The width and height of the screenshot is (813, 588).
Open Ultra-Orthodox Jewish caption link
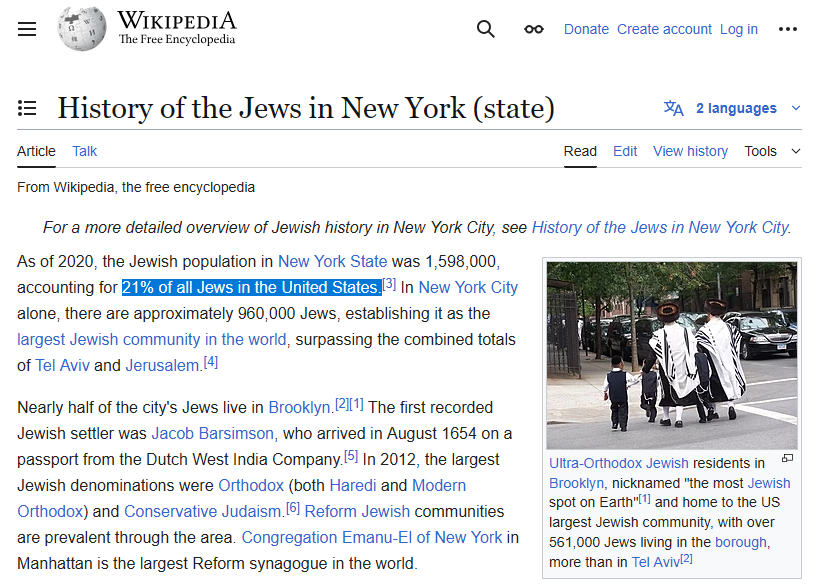(619, 463)
